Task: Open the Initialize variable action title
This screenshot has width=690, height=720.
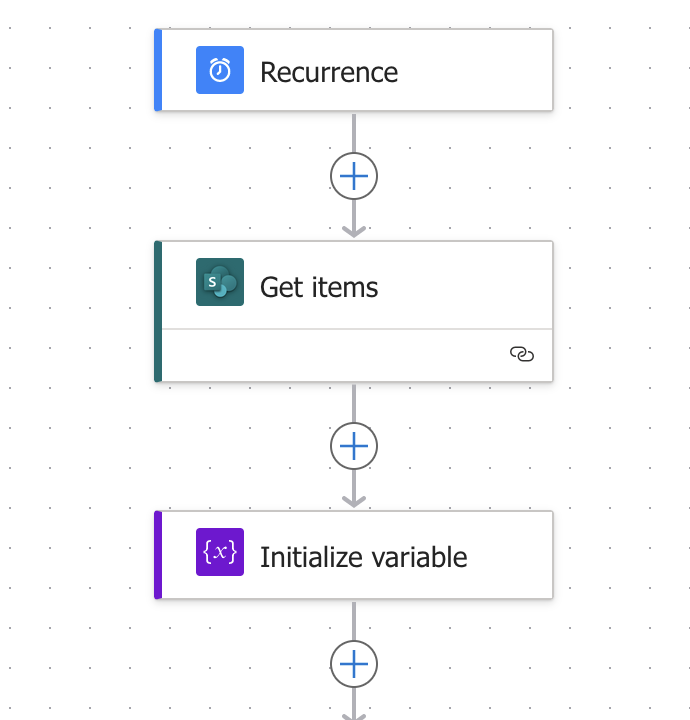Action: (x=364, y=557)
